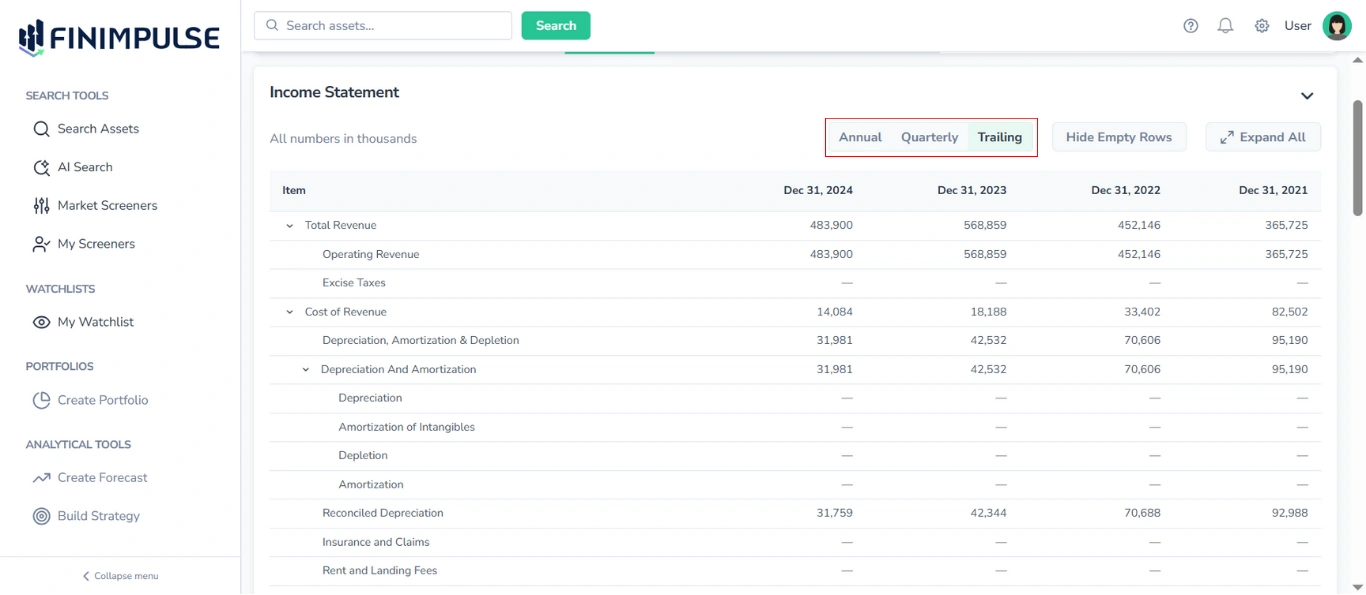Open AI Search from the sidebar

coord(40,167)
